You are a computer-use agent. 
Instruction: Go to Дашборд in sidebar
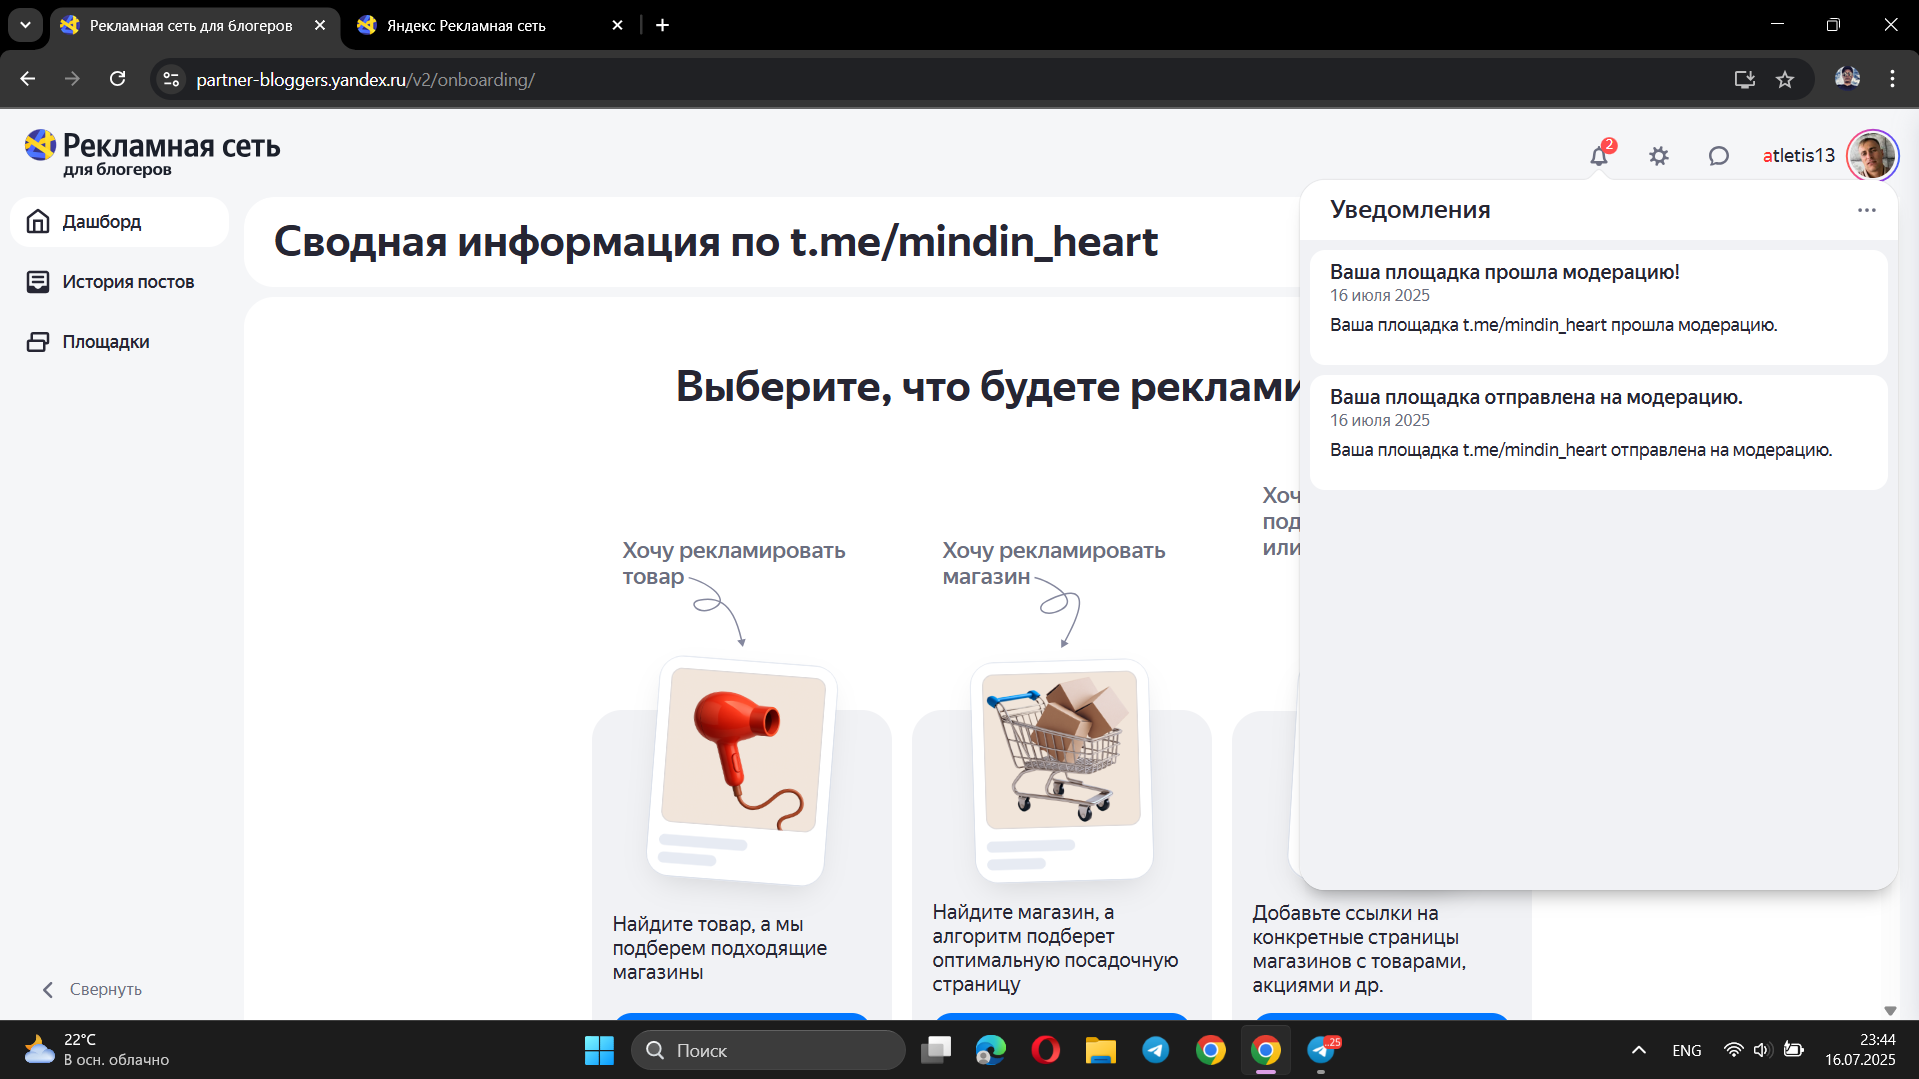(x=119, y=222)
